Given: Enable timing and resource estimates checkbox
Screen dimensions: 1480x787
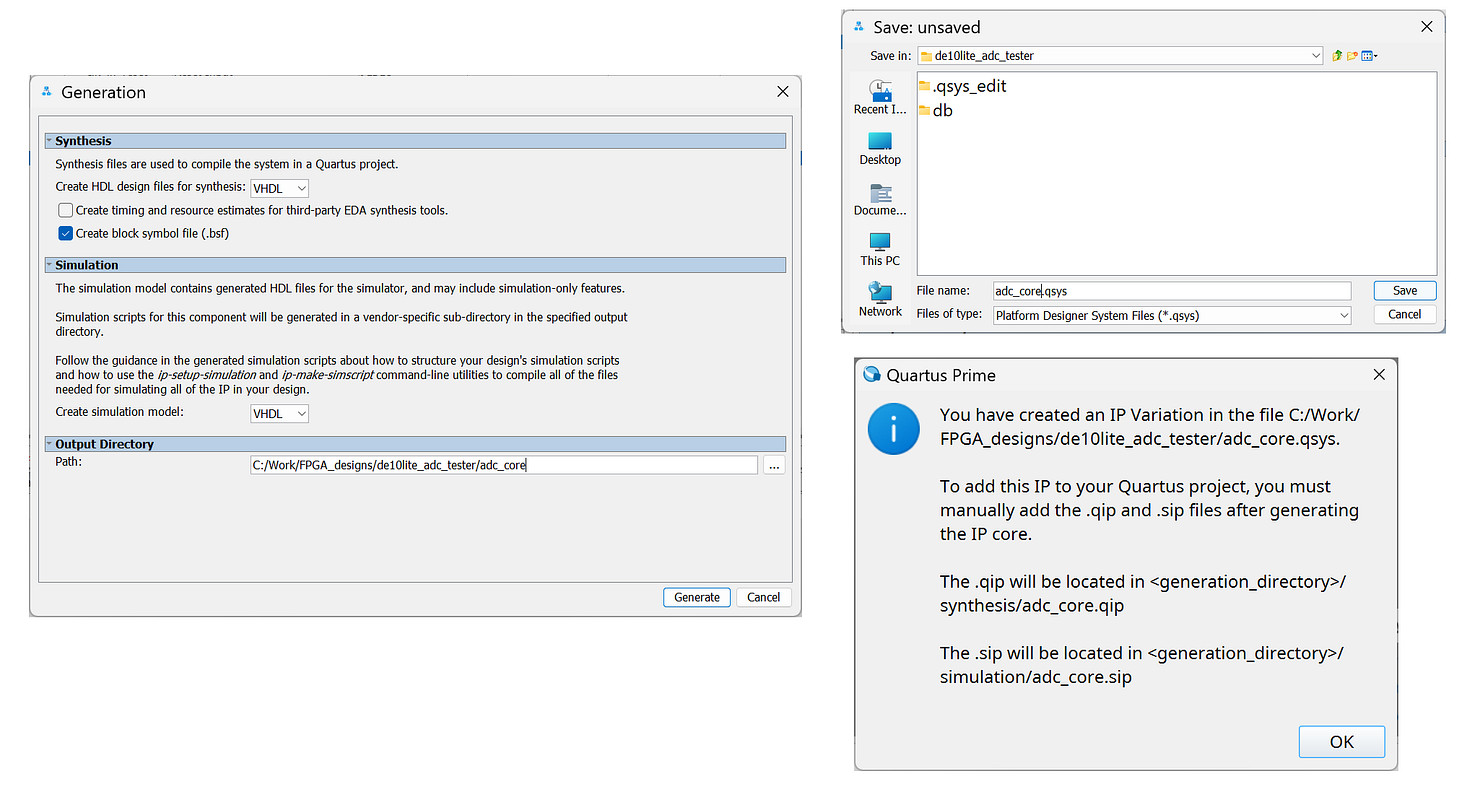Looking at the screenshot, I should 66,210.
